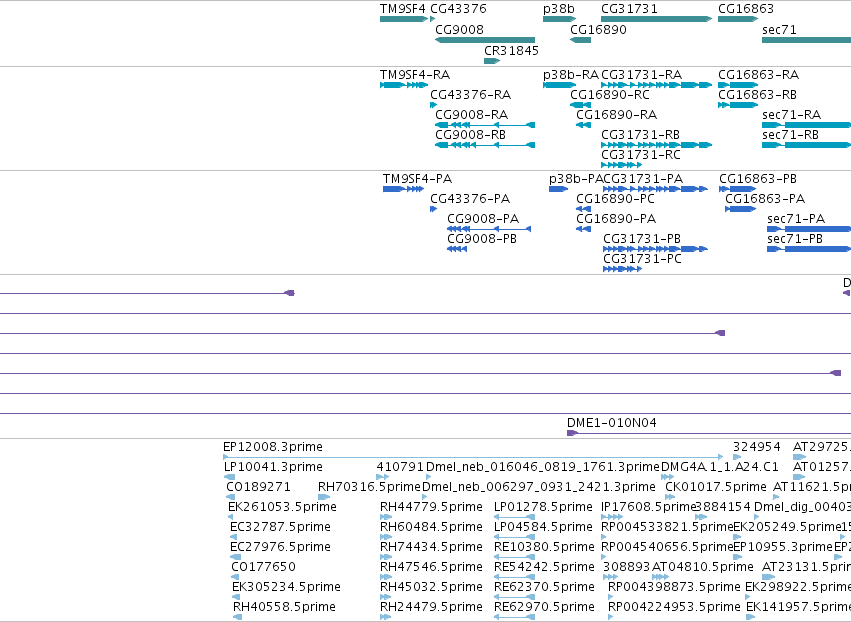Click the CG16863-PA protein feature

pyautogui.click(x=740, y=209)
